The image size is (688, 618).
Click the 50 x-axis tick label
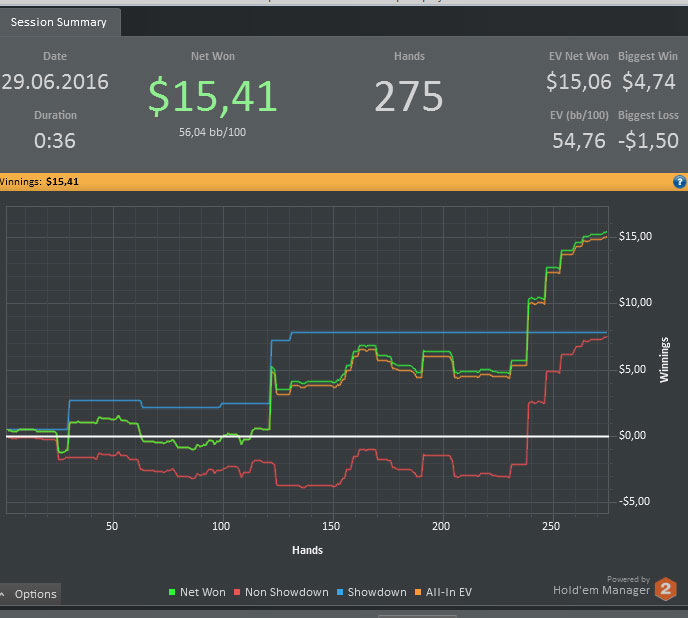point(112,526)
